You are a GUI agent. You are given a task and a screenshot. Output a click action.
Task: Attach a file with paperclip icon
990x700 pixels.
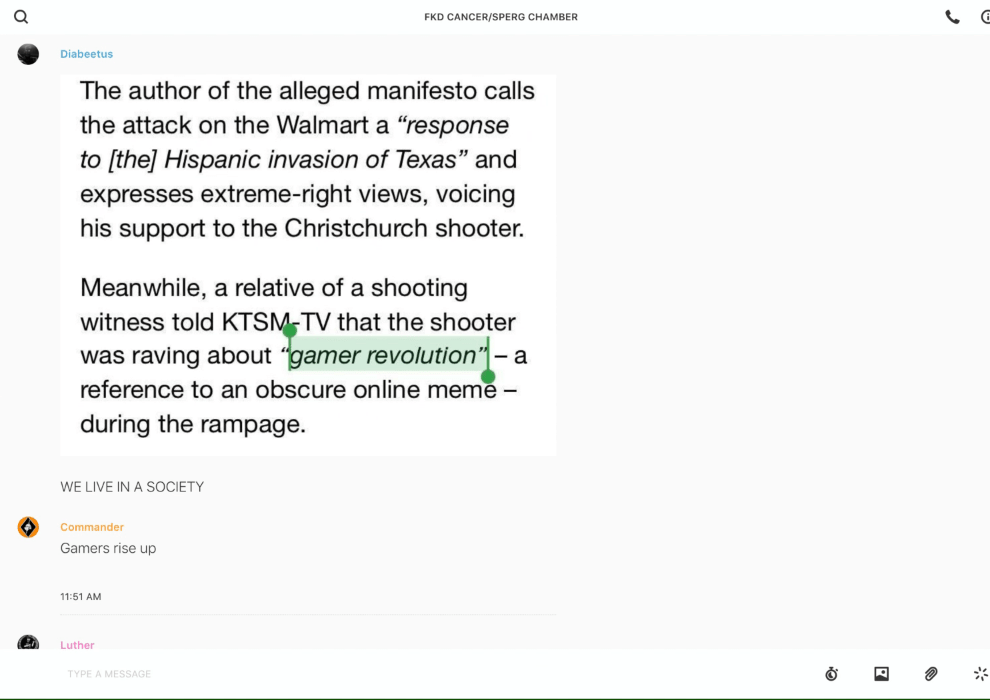pyautogui.click(x=931, y=674)
